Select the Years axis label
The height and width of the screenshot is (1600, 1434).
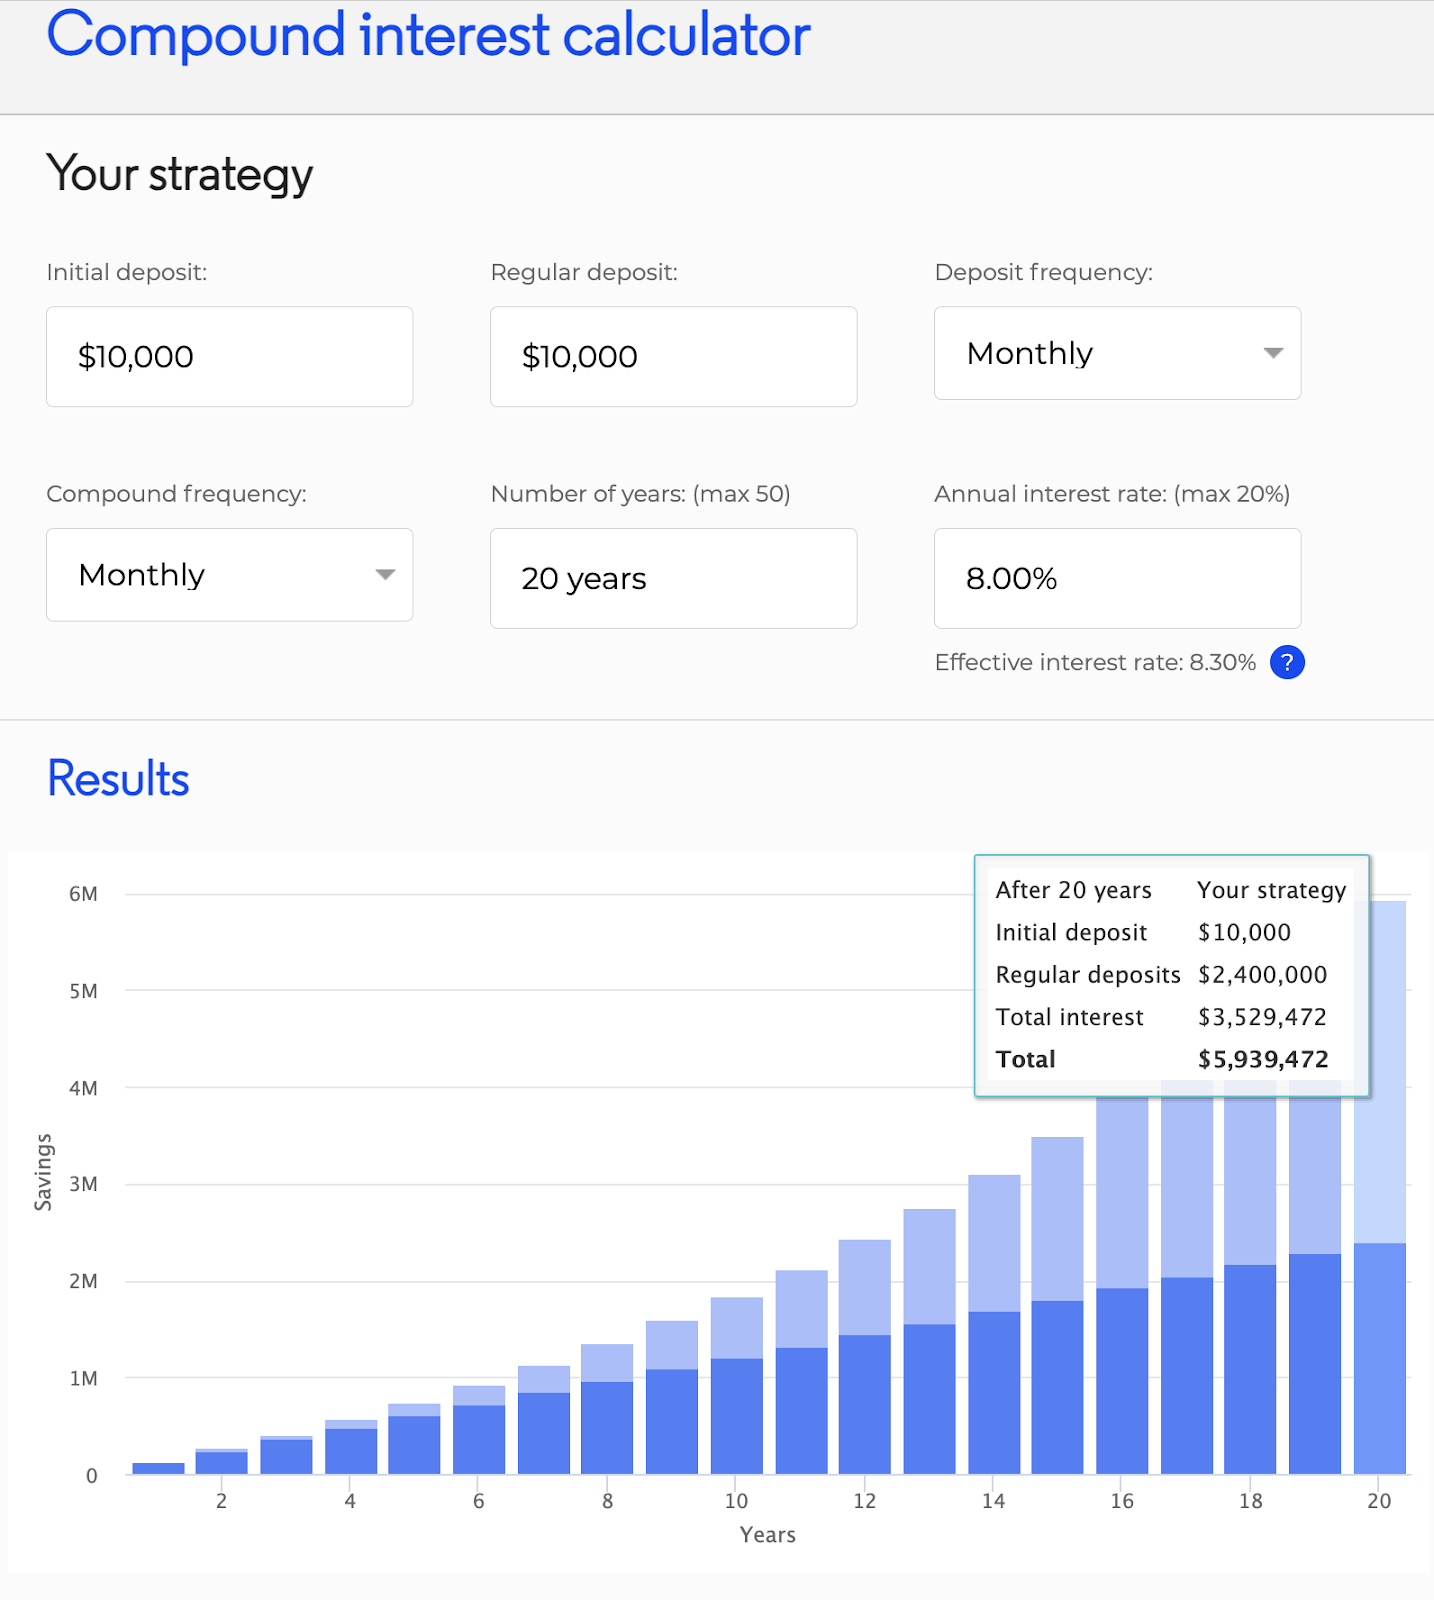click(x=768, y=1535)
